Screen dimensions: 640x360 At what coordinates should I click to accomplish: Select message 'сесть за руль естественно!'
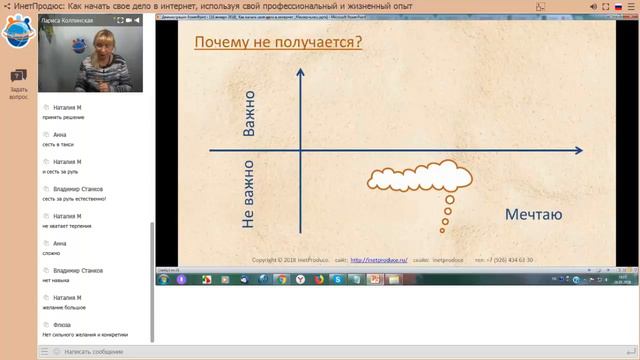74,199
